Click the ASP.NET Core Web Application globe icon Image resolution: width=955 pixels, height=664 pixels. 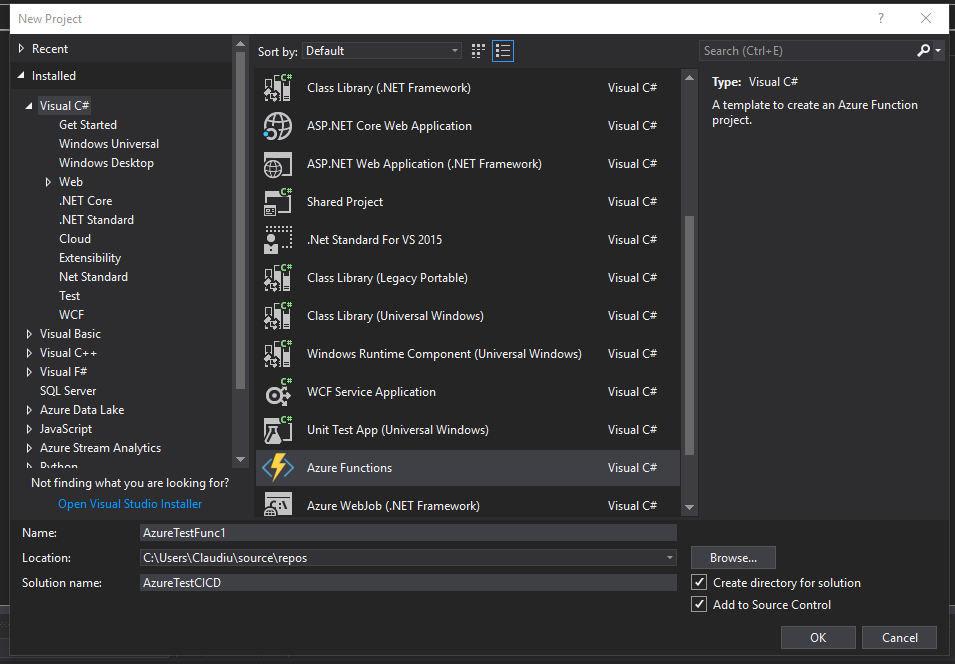click(x=278, y=126)
